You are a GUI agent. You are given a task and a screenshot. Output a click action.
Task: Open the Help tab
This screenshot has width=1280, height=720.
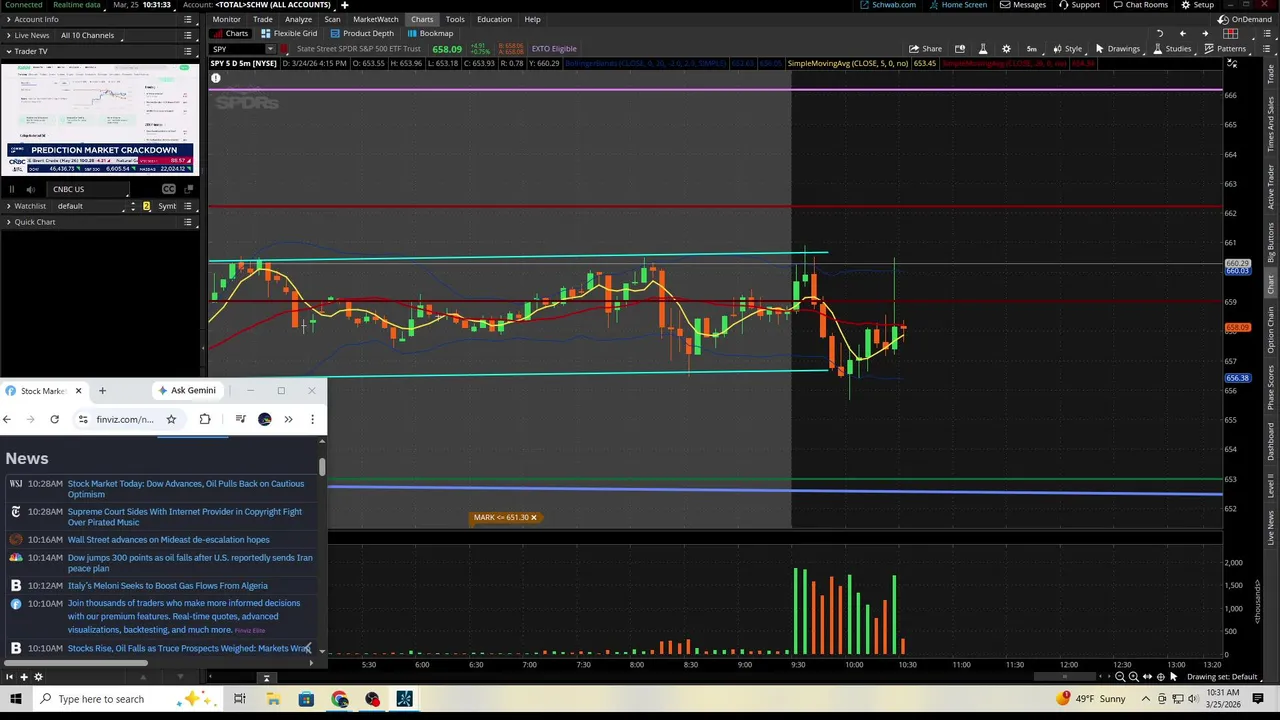coord(532,19)
